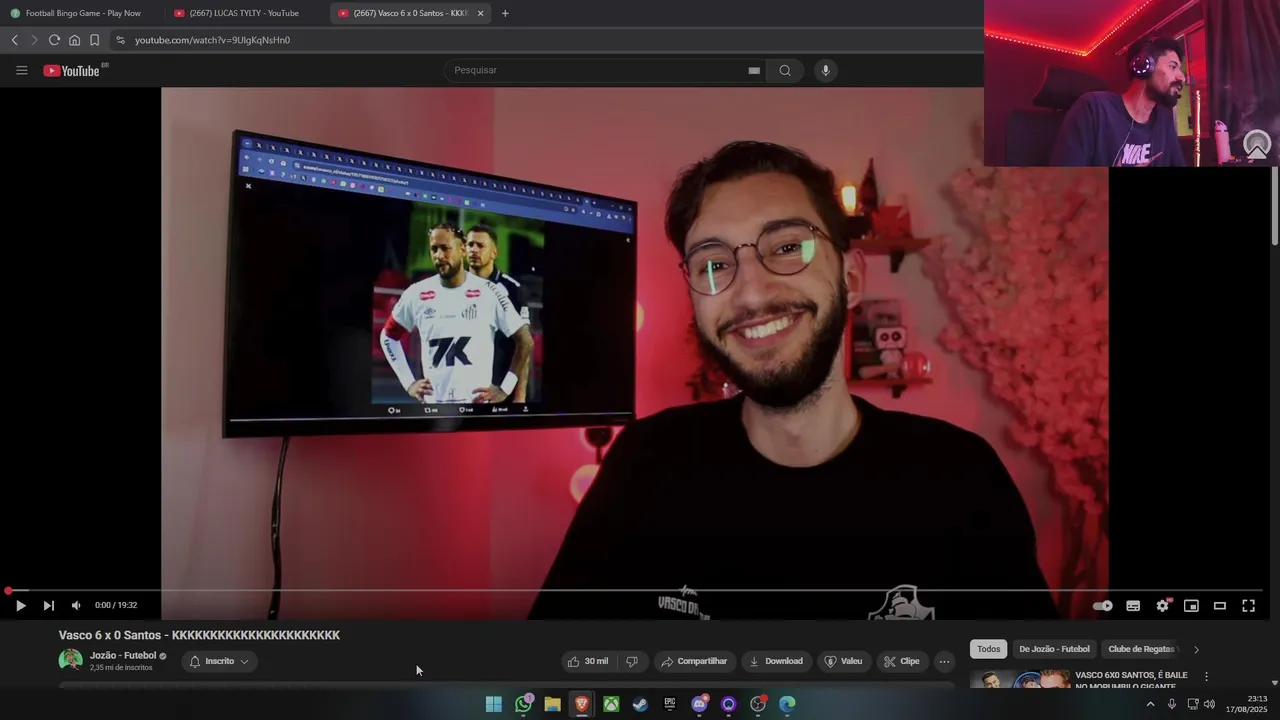This screenshot has width=1280, height=720.
Task: Open WhatsApp from taskbar
Action: click(x=523, y=704)
